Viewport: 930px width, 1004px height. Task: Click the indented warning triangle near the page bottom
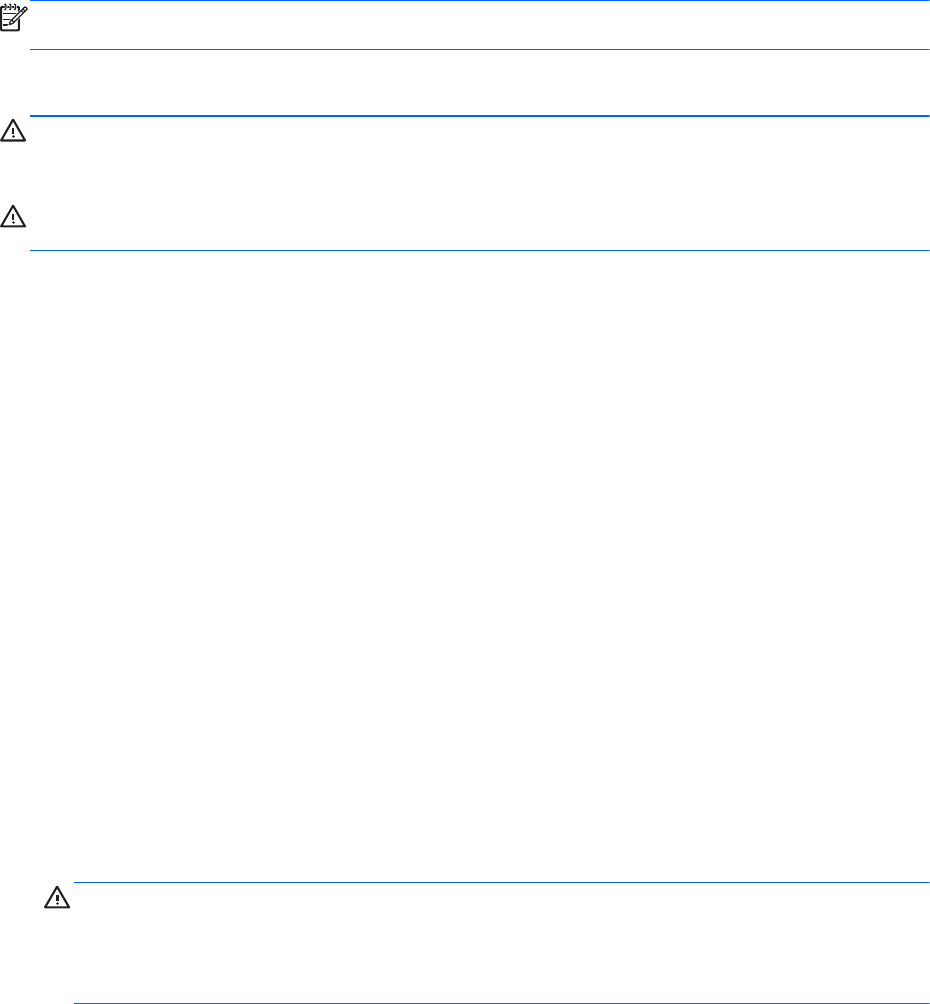click(x=57, y=899)
